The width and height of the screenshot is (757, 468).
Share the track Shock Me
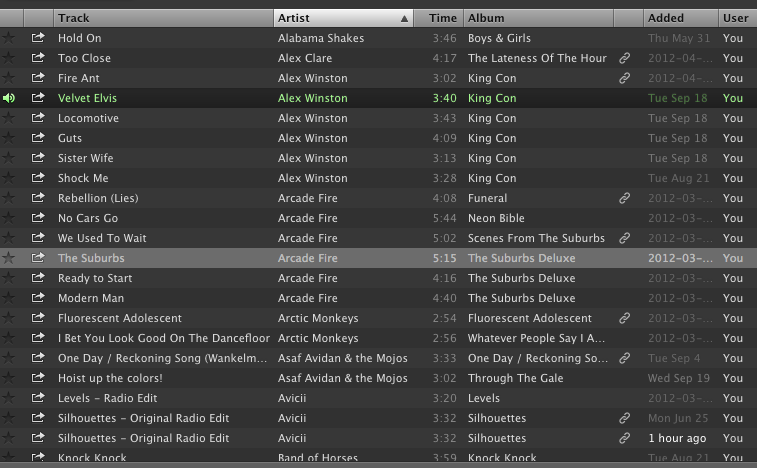tap(38, 177)
